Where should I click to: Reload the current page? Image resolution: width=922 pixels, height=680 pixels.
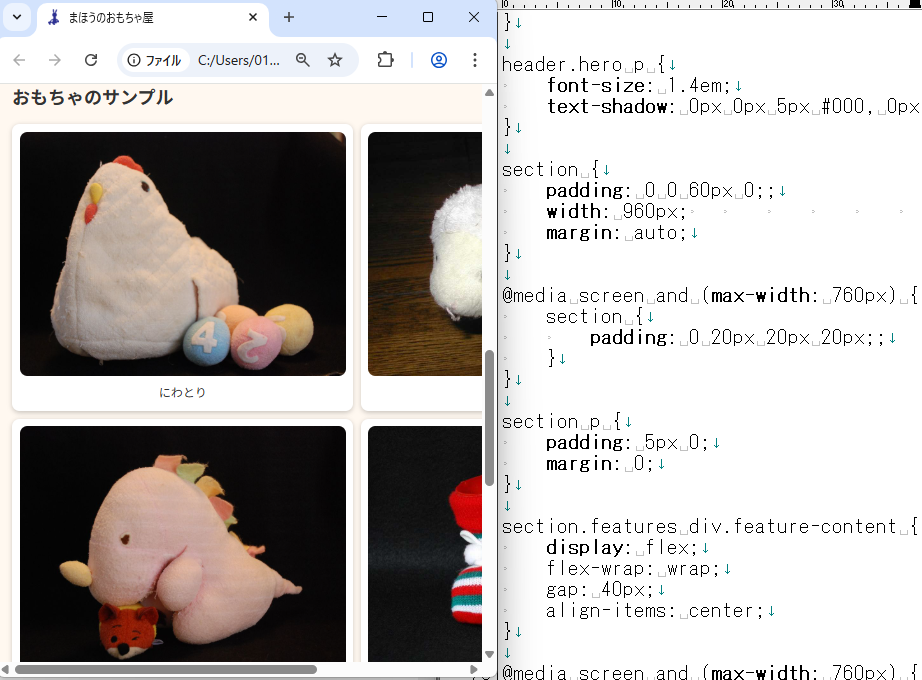[x=91, y=60]
